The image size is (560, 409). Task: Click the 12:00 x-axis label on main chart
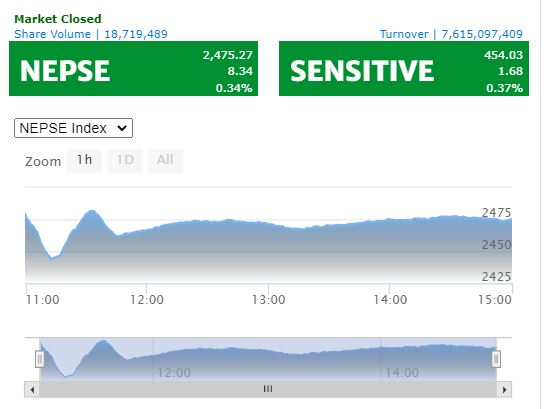click(146, 300)
